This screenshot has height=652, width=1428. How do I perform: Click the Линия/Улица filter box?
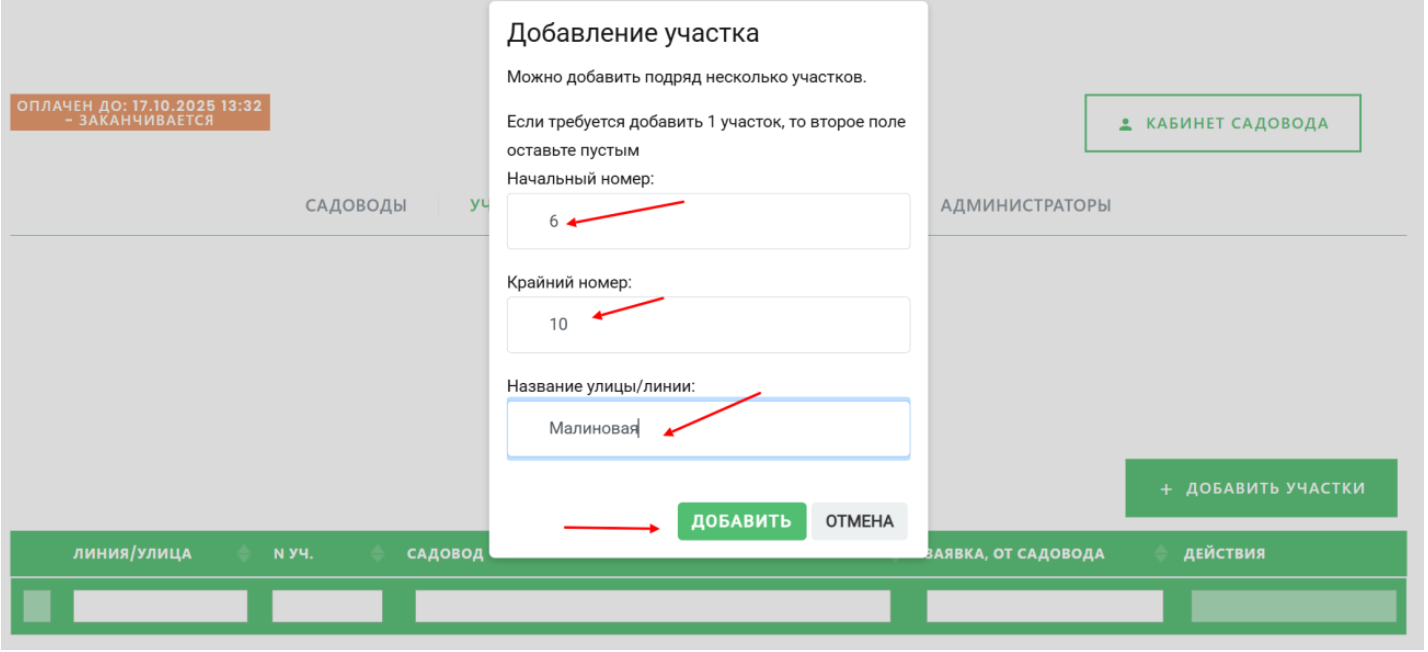click(x=160, y=606)
